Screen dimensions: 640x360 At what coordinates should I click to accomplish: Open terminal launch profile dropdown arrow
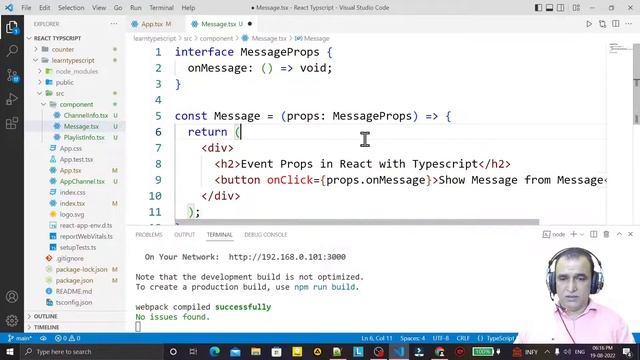click(582, 234)
